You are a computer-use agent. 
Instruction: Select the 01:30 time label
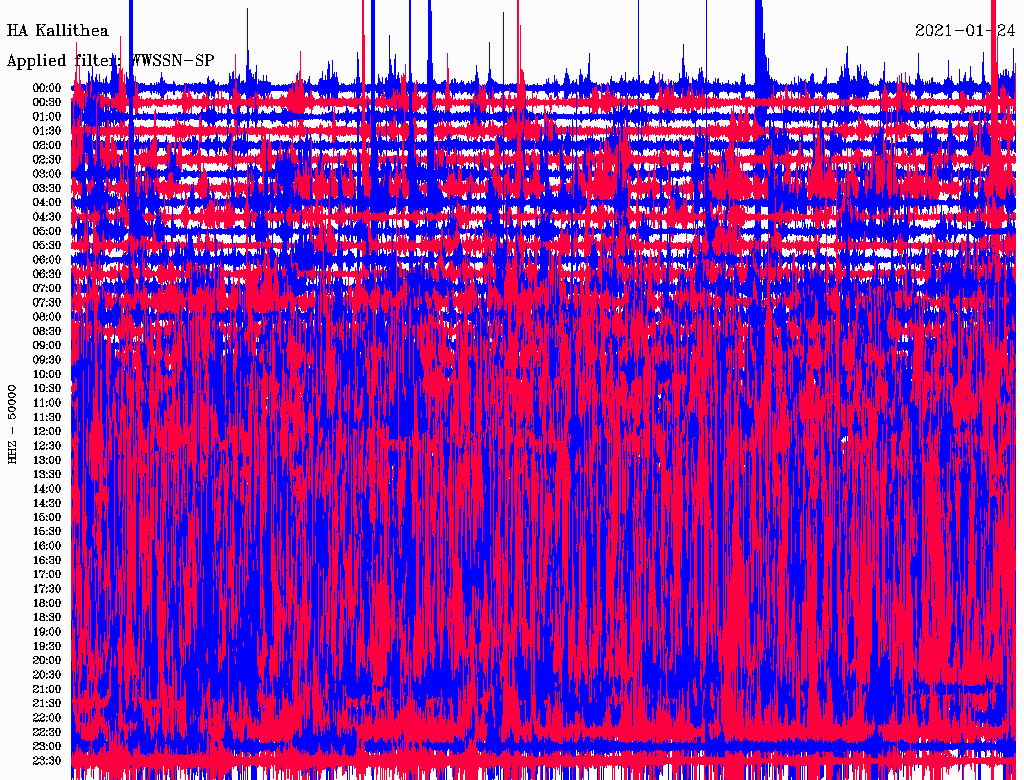[x=47, y=131]
